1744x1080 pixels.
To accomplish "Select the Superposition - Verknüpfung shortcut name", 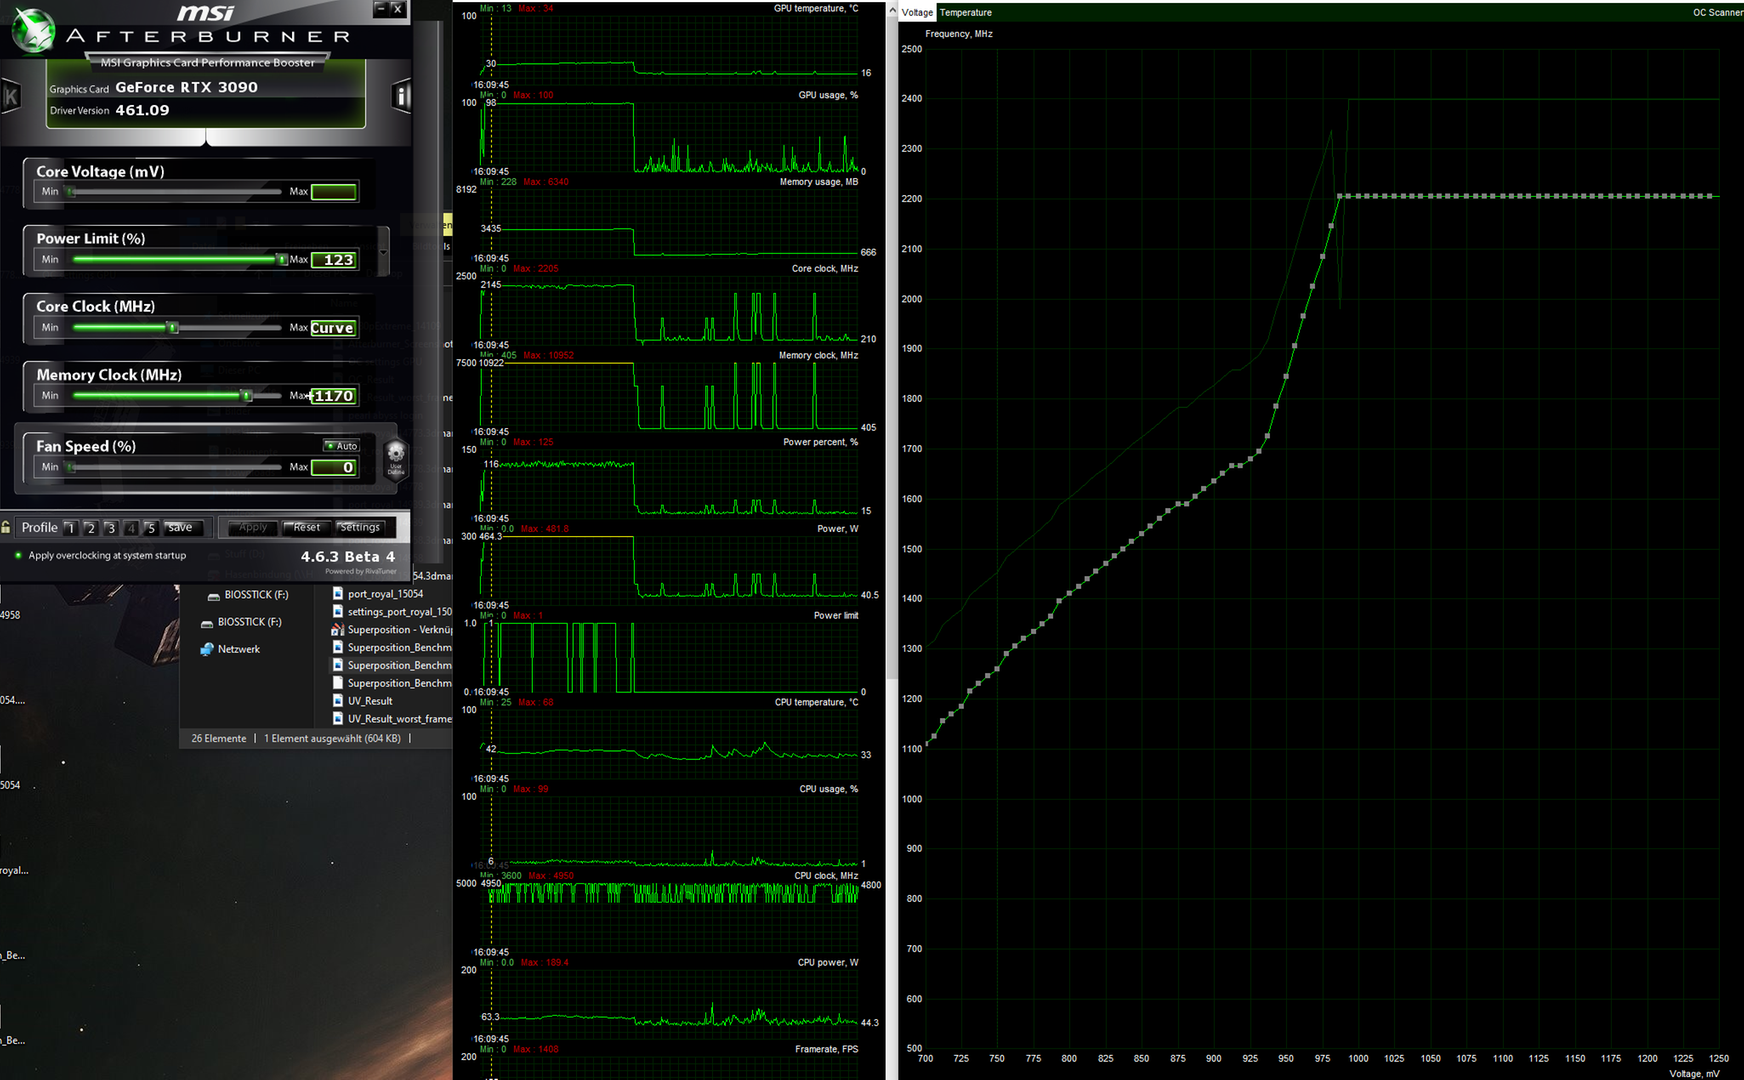I will [x=400, y=630].
